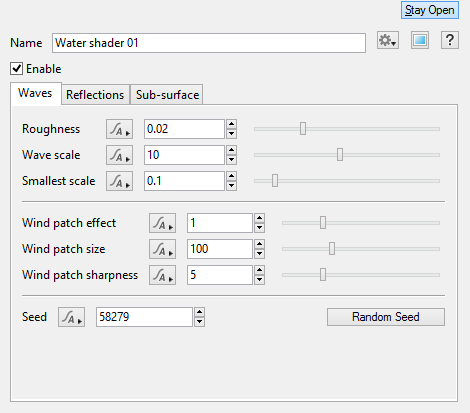Click the Random Seed button
This screenshot has width=470, height=413.
pos(386,317)
